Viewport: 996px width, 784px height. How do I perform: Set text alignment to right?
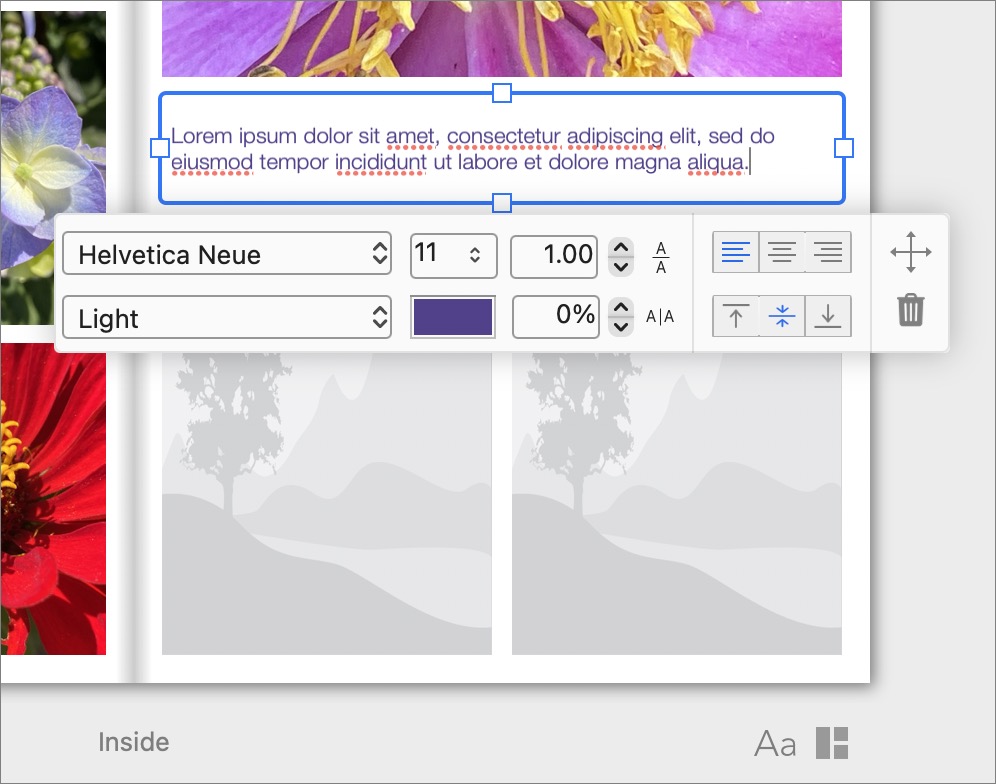tap(828, 253)
